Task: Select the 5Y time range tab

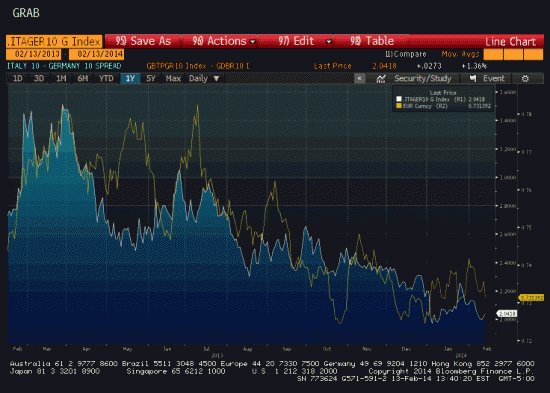Action: point(151,78)
